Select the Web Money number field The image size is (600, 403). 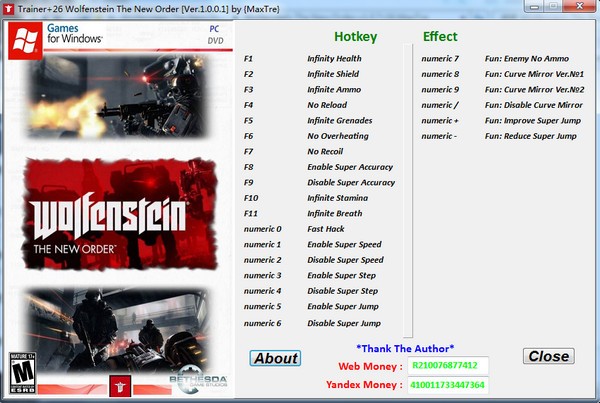[448, 365]
